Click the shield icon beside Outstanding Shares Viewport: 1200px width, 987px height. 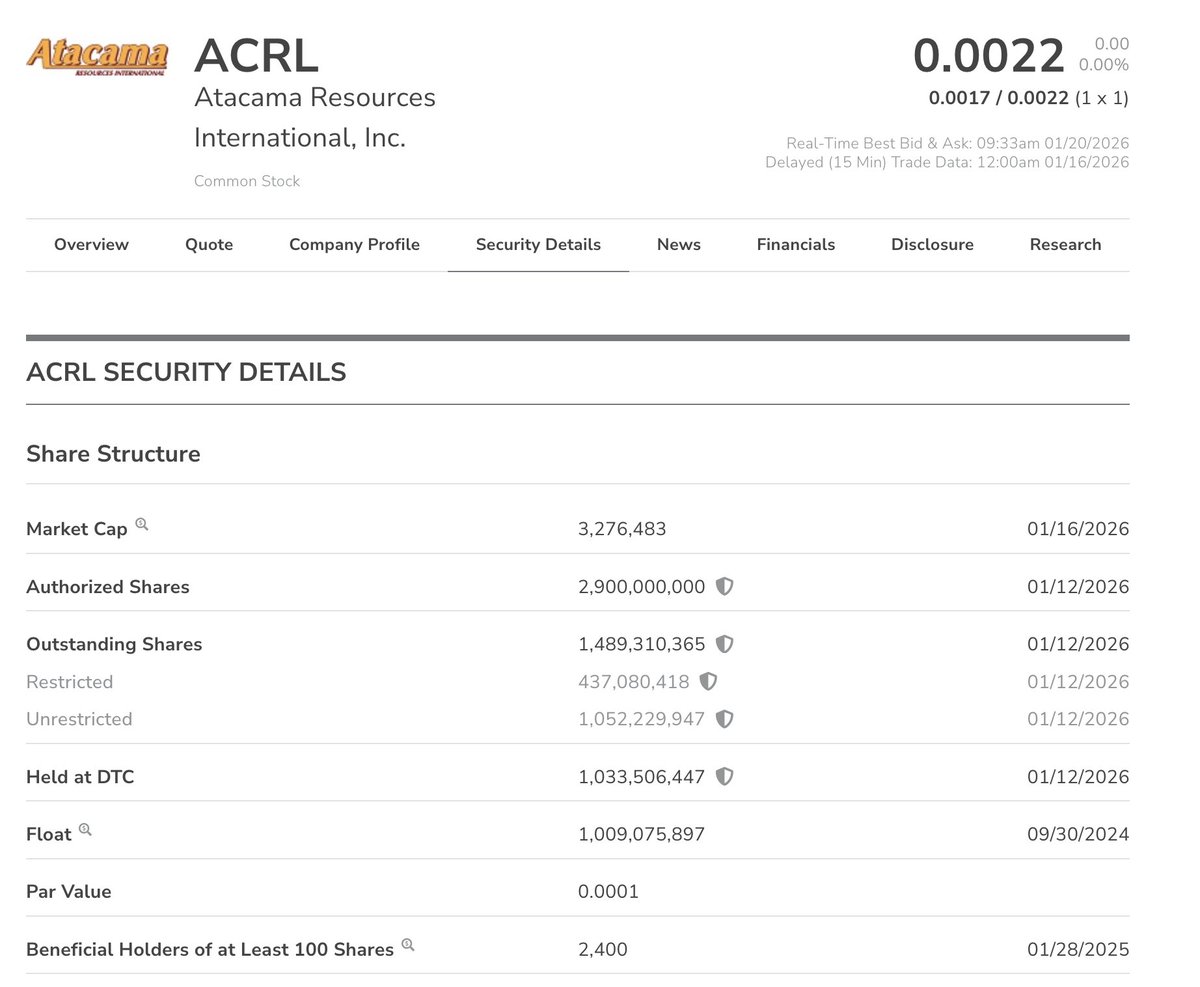coord(725,644)
